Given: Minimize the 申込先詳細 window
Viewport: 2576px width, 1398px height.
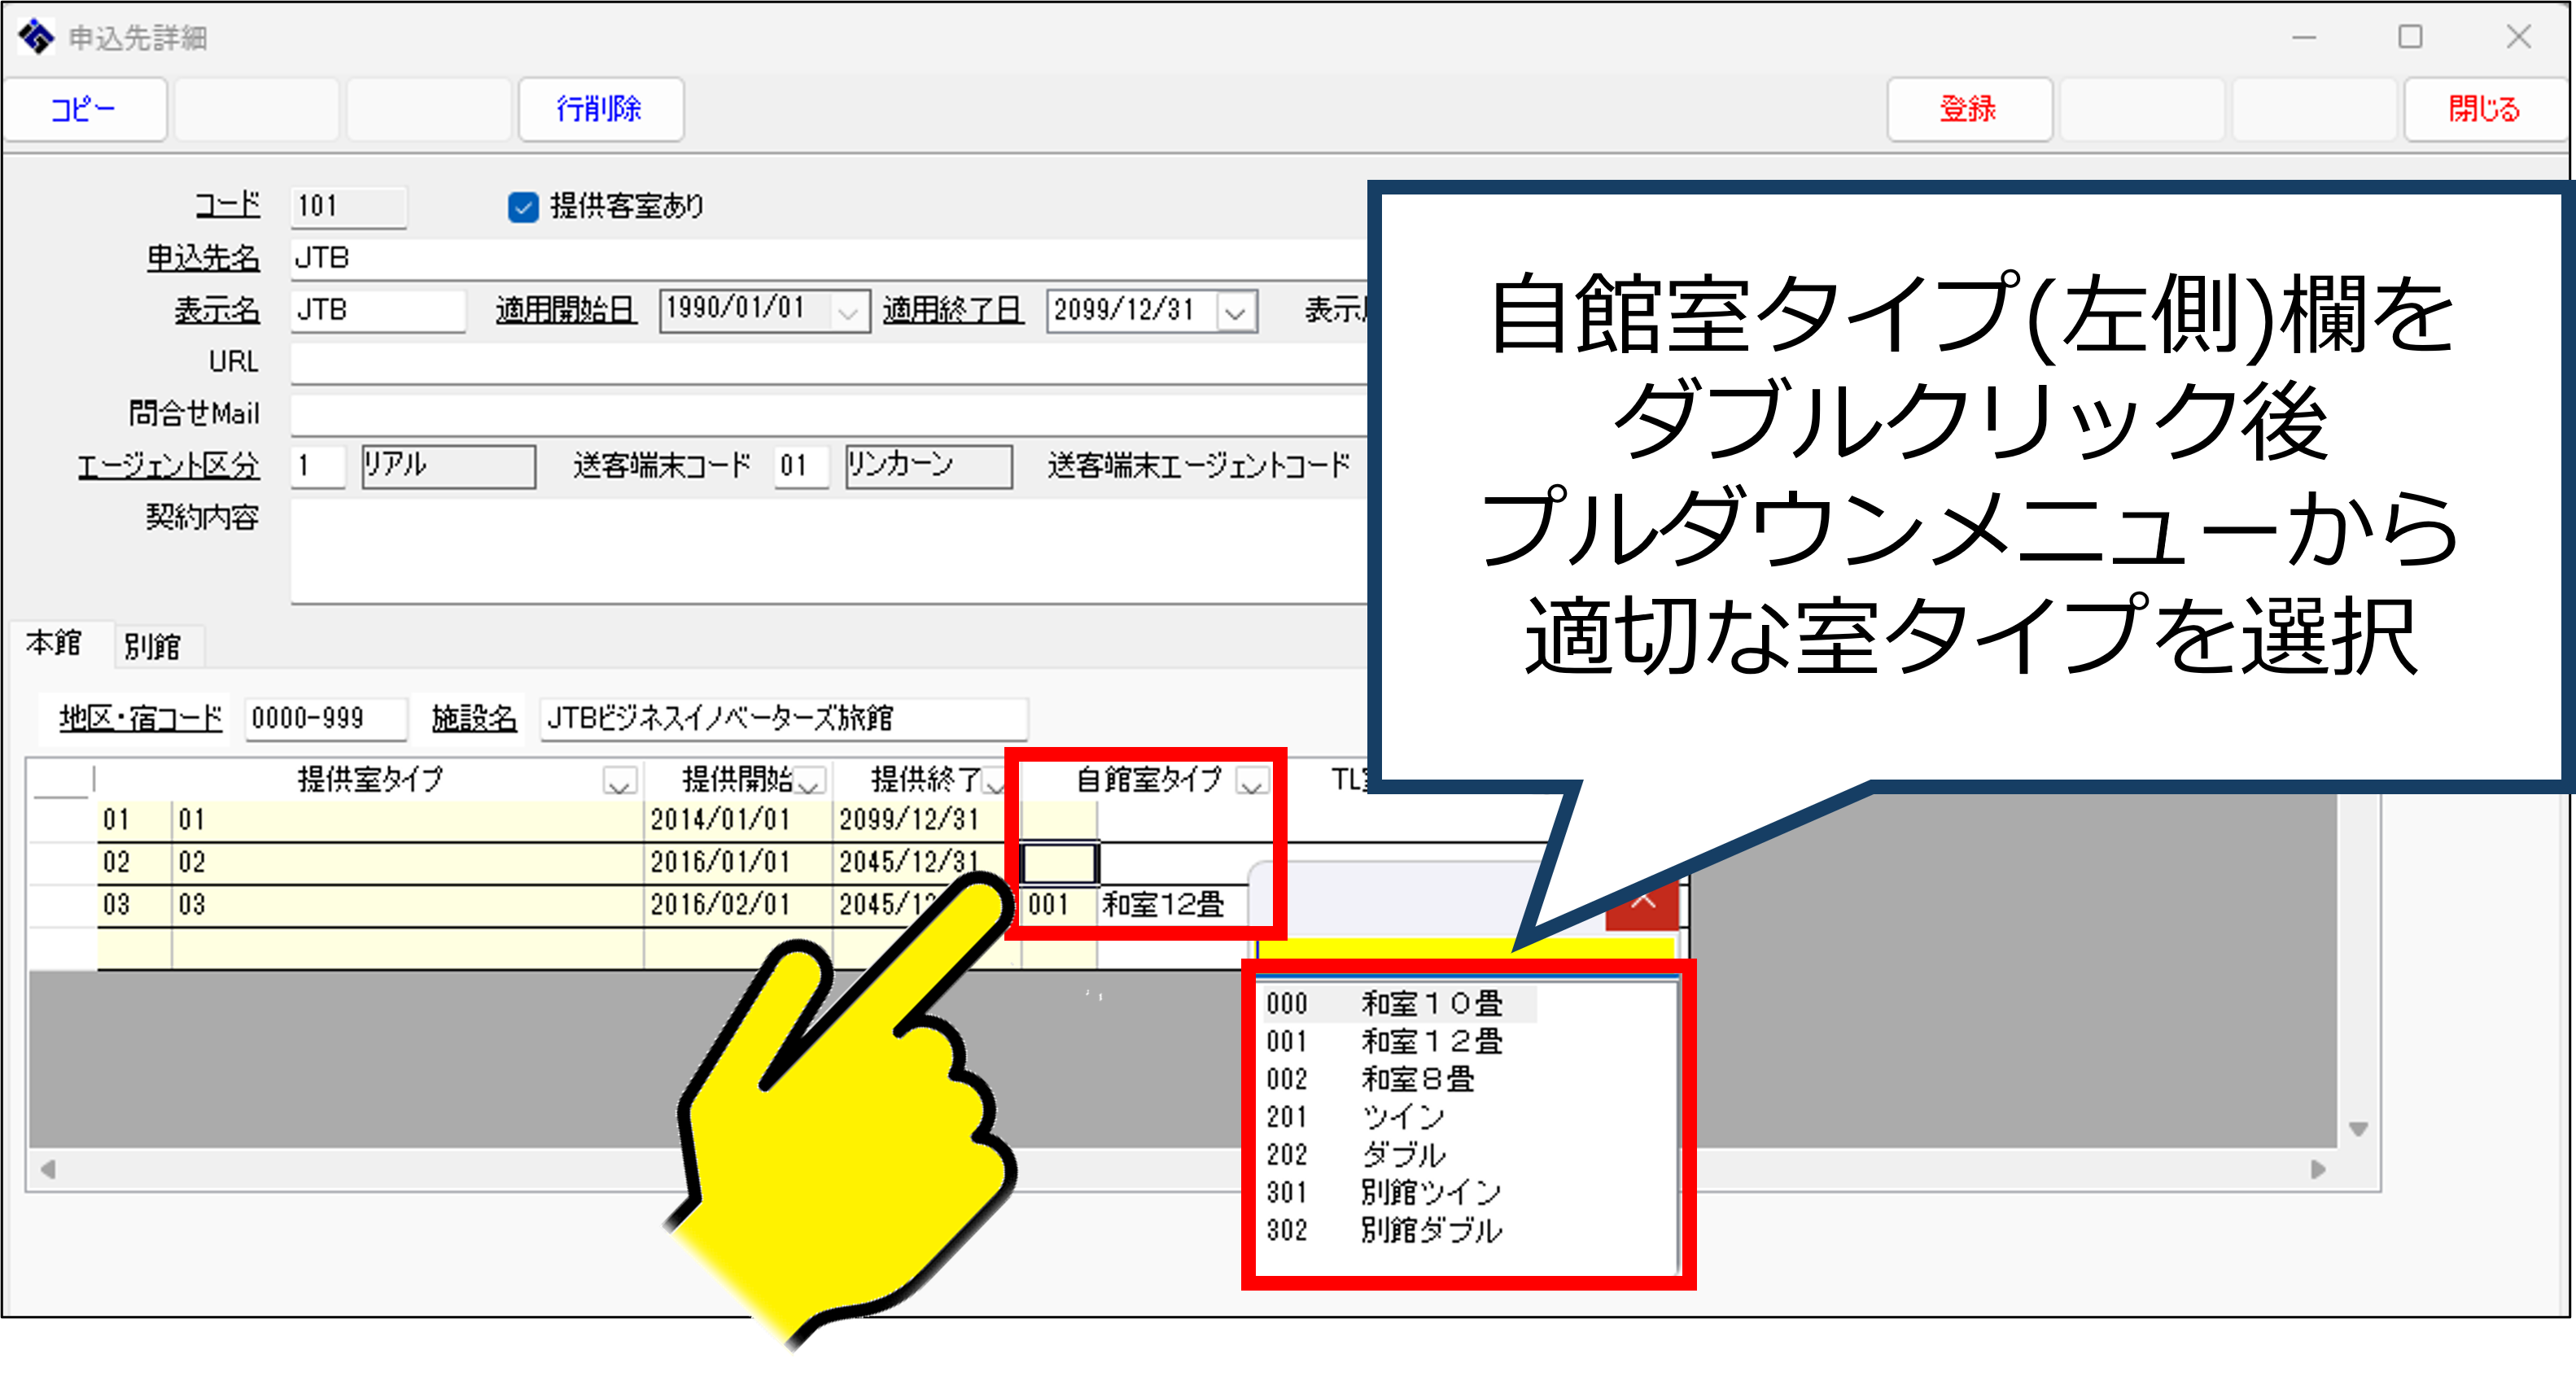Looking at the screenshot, I should (x=2304, y=37).
